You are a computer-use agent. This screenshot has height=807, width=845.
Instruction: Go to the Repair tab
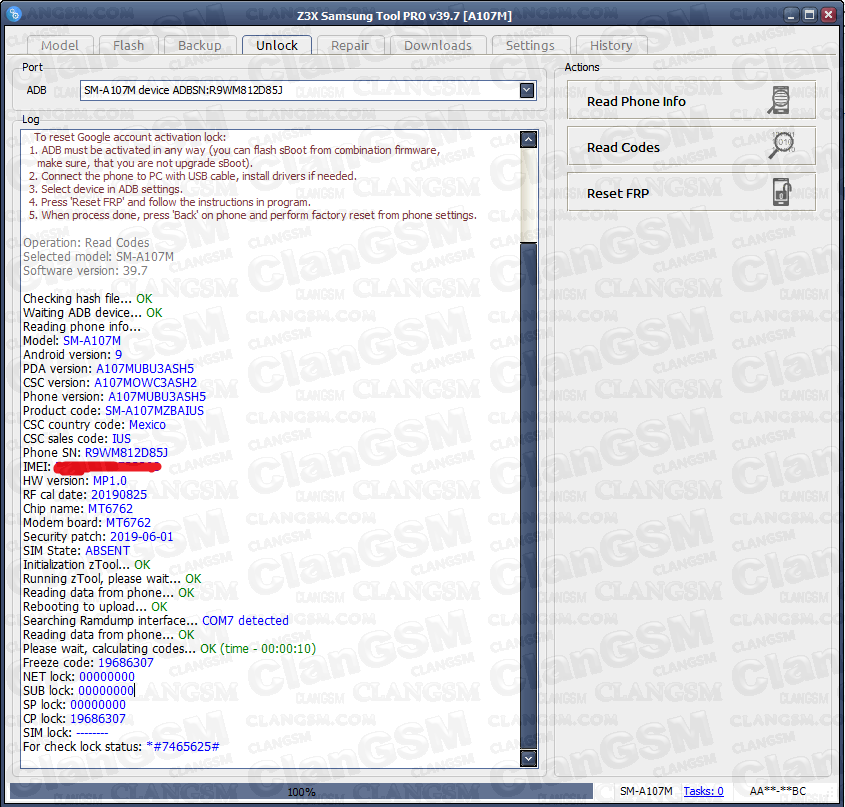[x=350, y=46]
